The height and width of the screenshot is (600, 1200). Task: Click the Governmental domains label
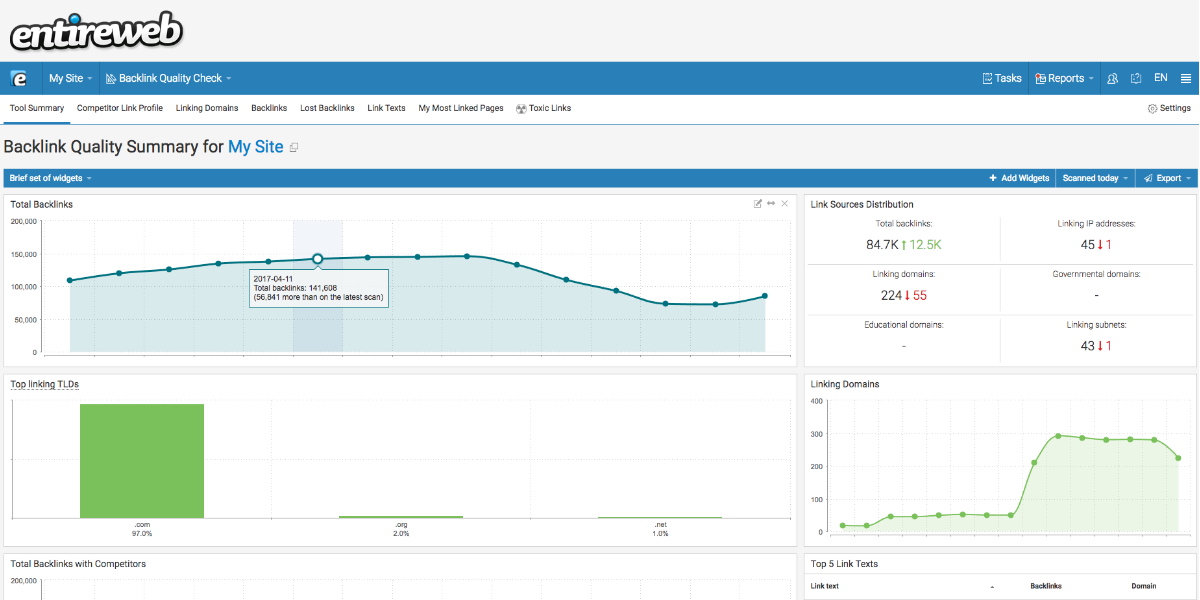click(1096, 274)
